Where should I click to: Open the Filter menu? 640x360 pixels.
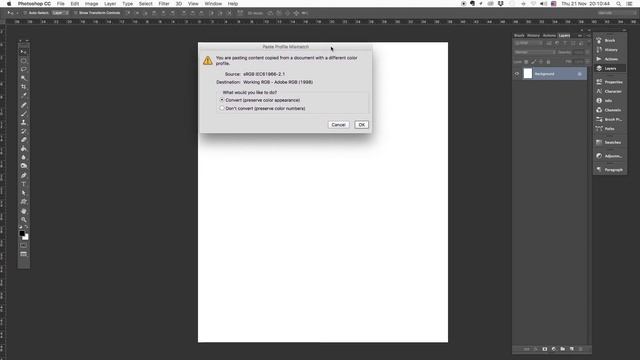[x=164, y=4]
